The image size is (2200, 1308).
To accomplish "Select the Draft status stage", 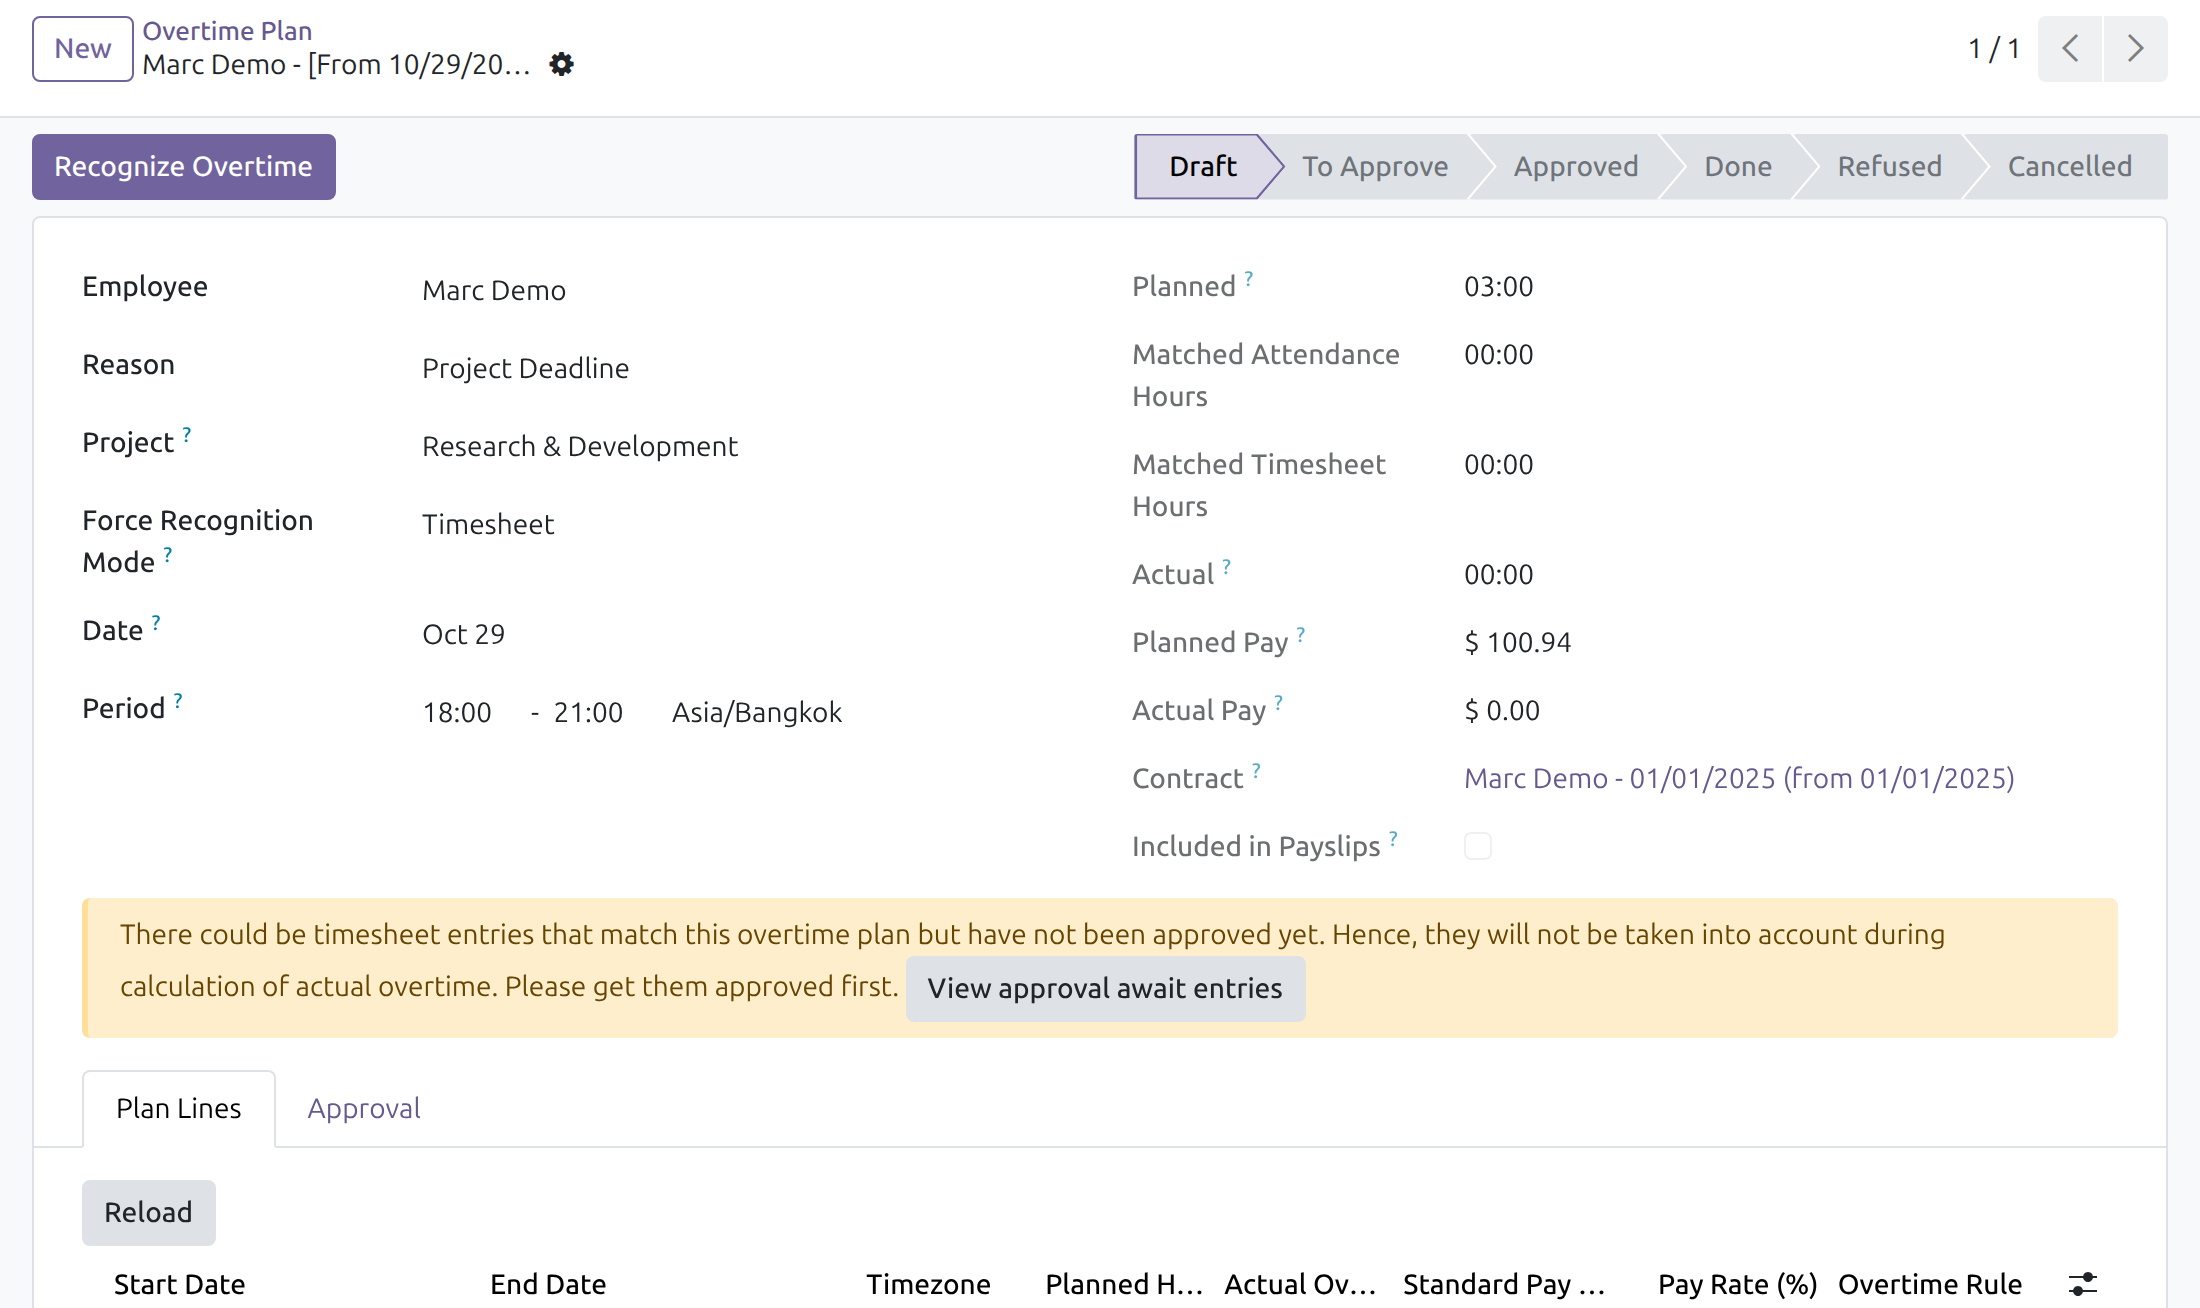I will click(1203, 166).
